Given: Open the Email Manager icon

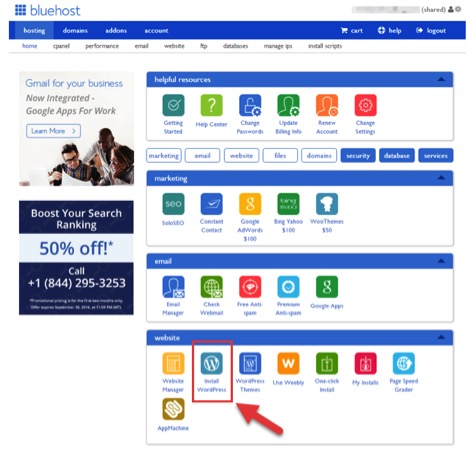Looking at the screenshot, I should click(173, 287).
